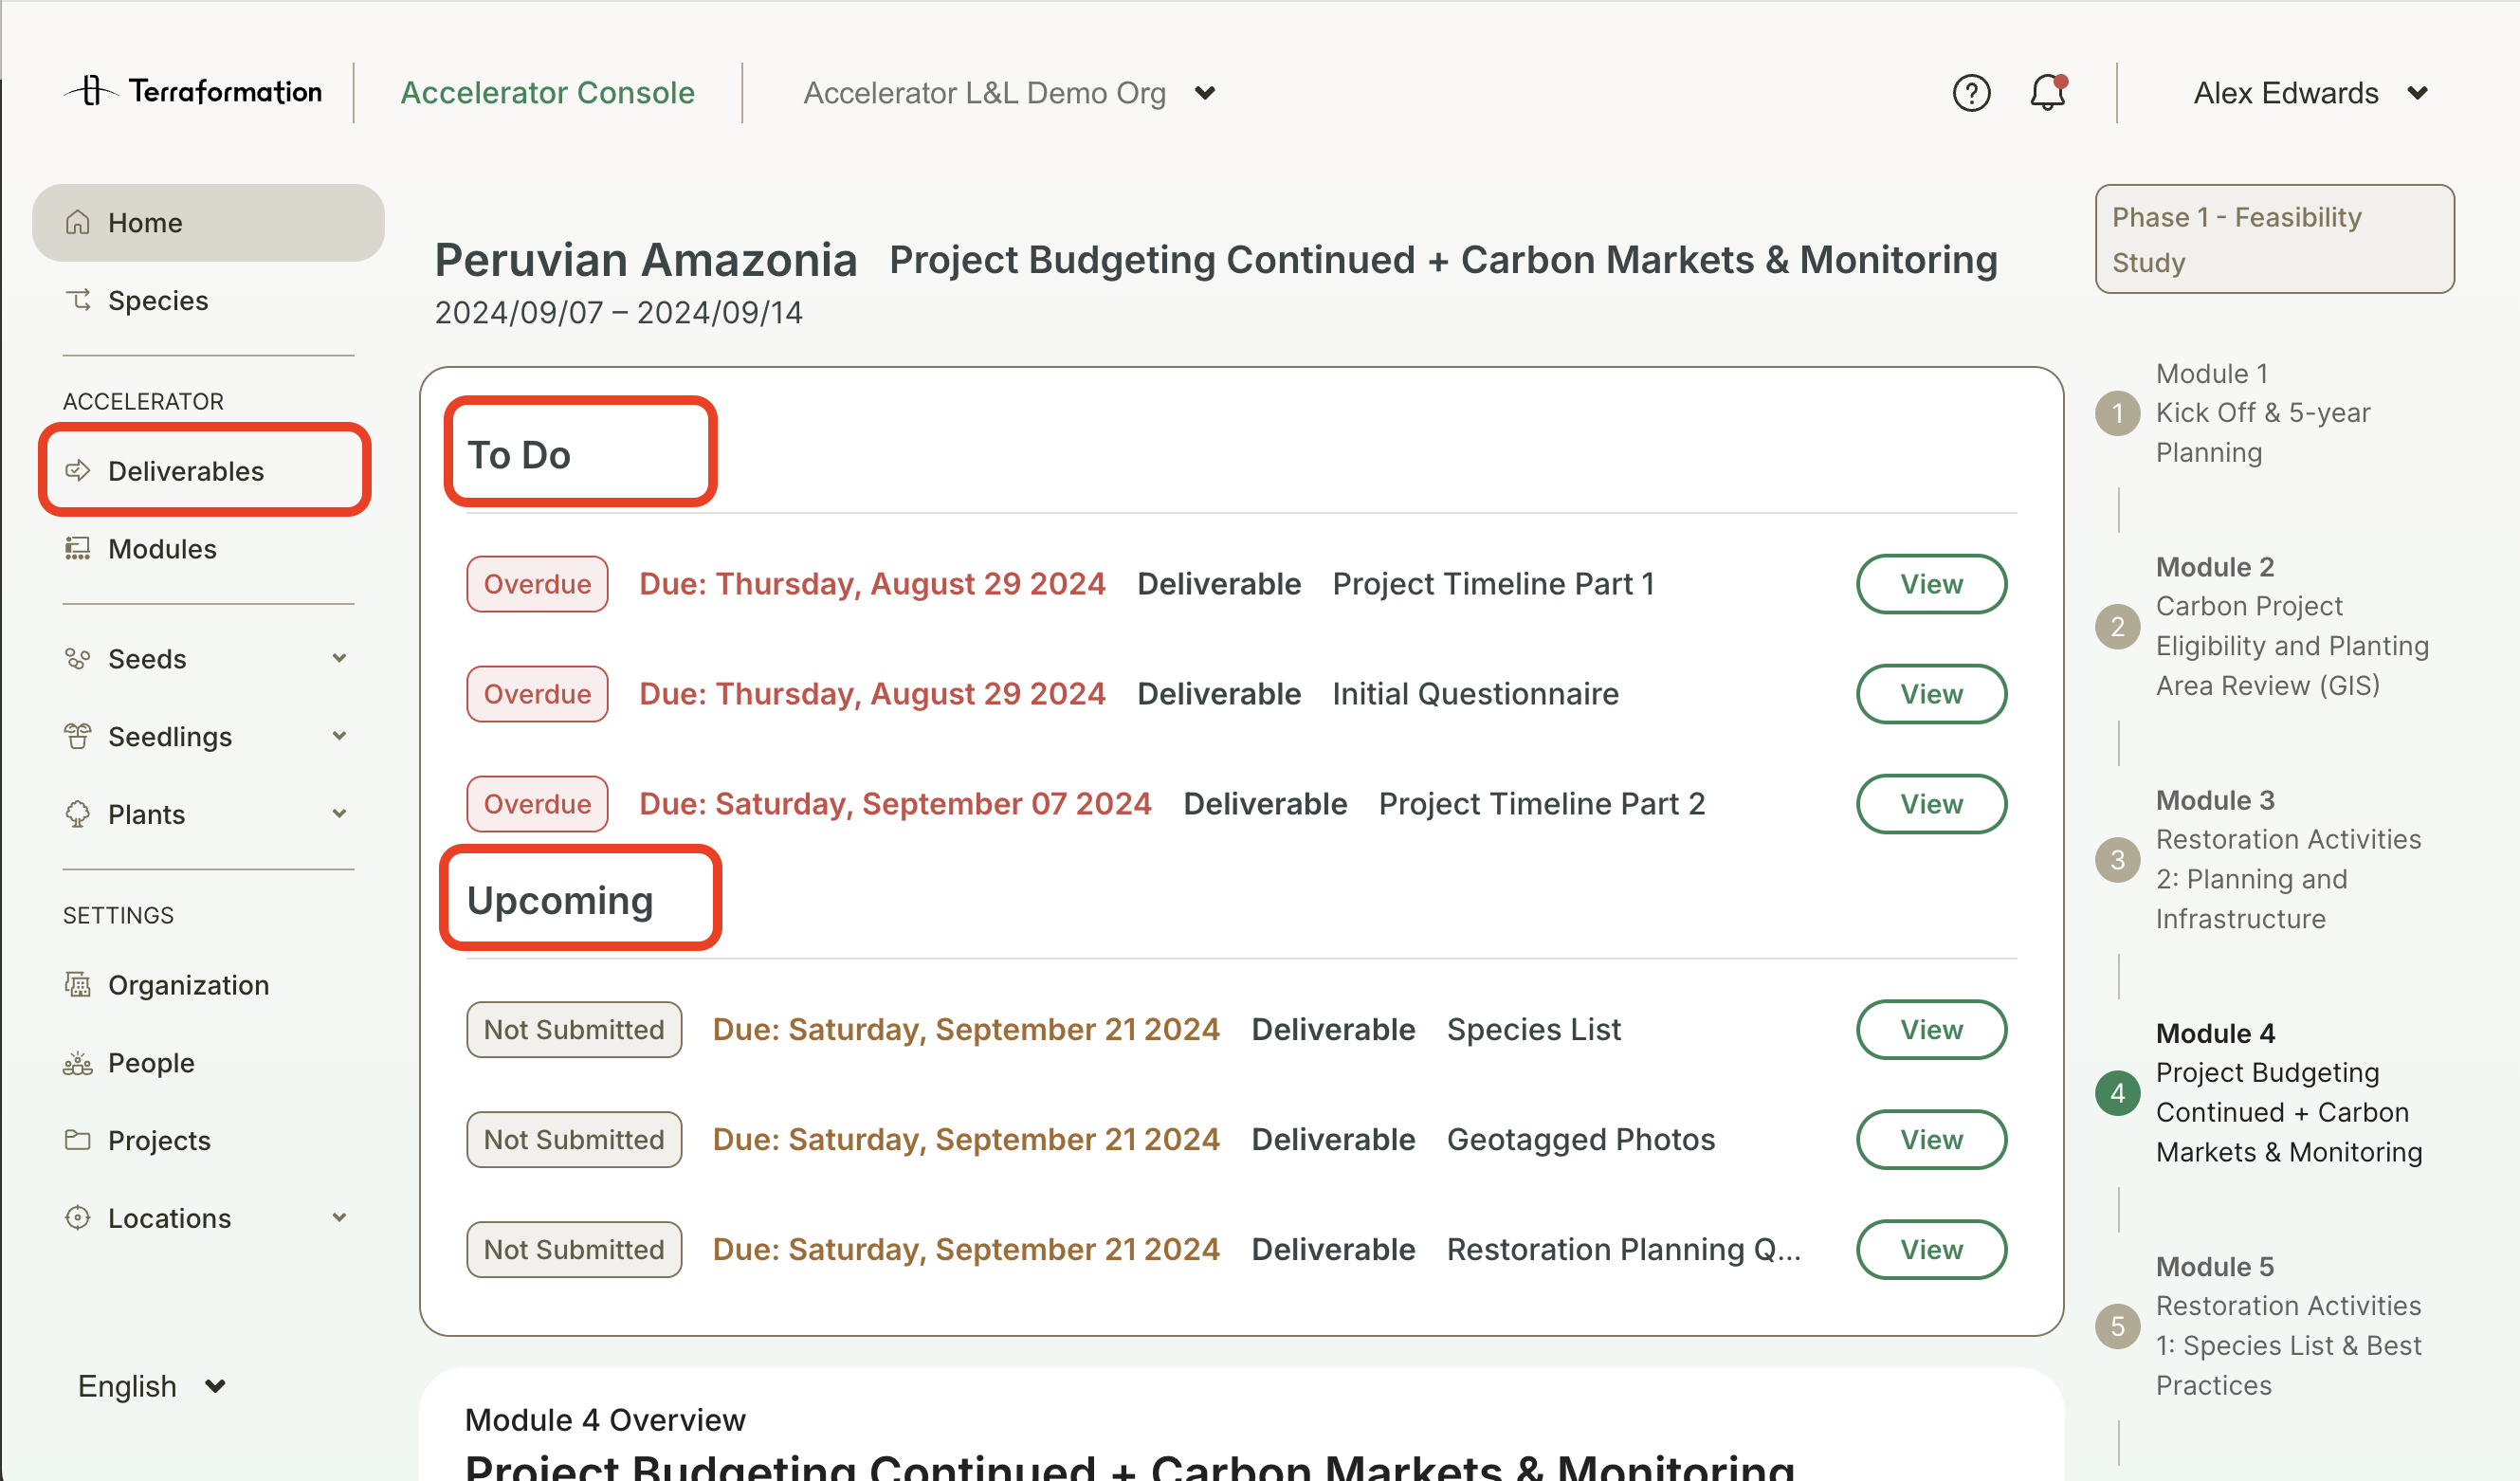The height and width of the screenshot is (1481, 2520).
Task: Open Module 3 Restoration Activities 2
Action: (2288, 859)
